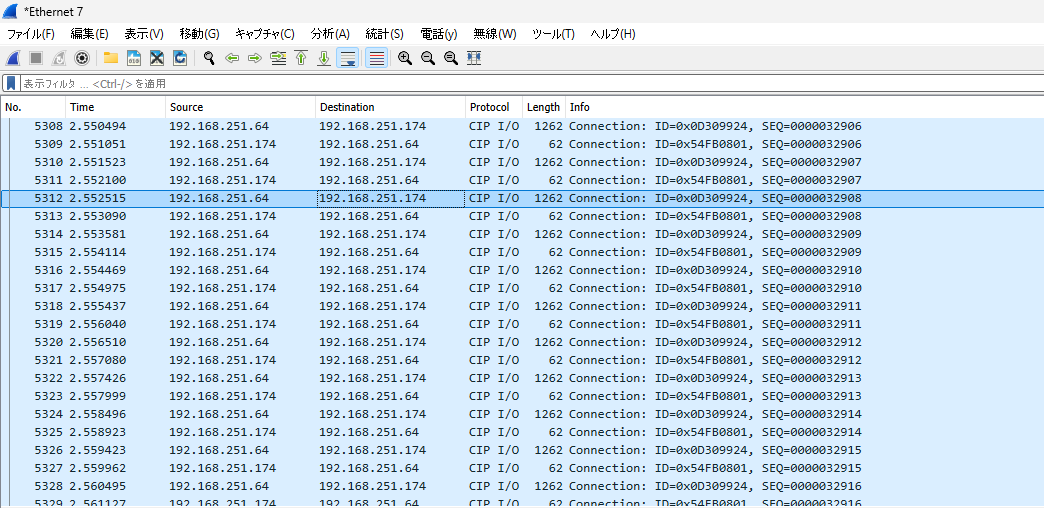
Task: Open a capture file via folder icon
Action: click(110, 58)
